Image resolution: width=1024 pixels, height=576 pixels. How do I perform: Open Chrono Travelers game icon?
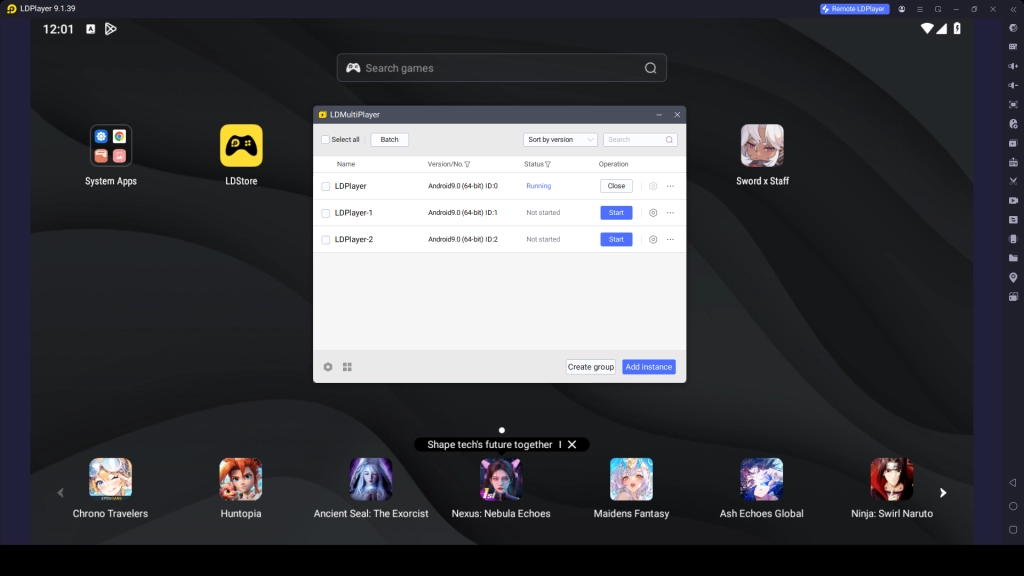[x=110, y=479]
